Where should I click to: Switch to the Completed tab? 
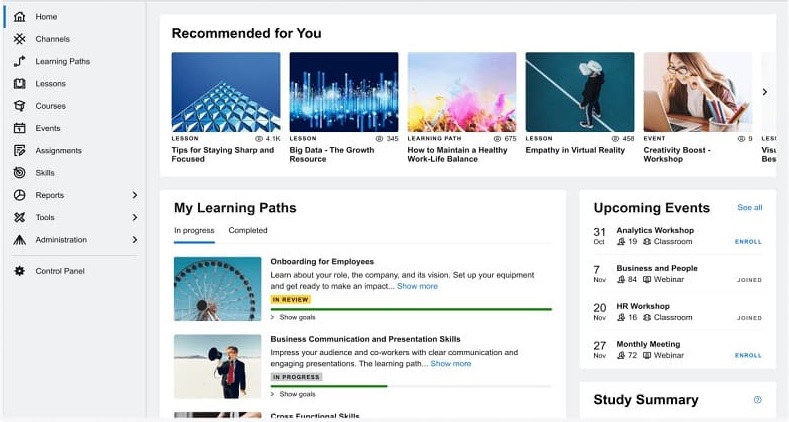point(248,230)
